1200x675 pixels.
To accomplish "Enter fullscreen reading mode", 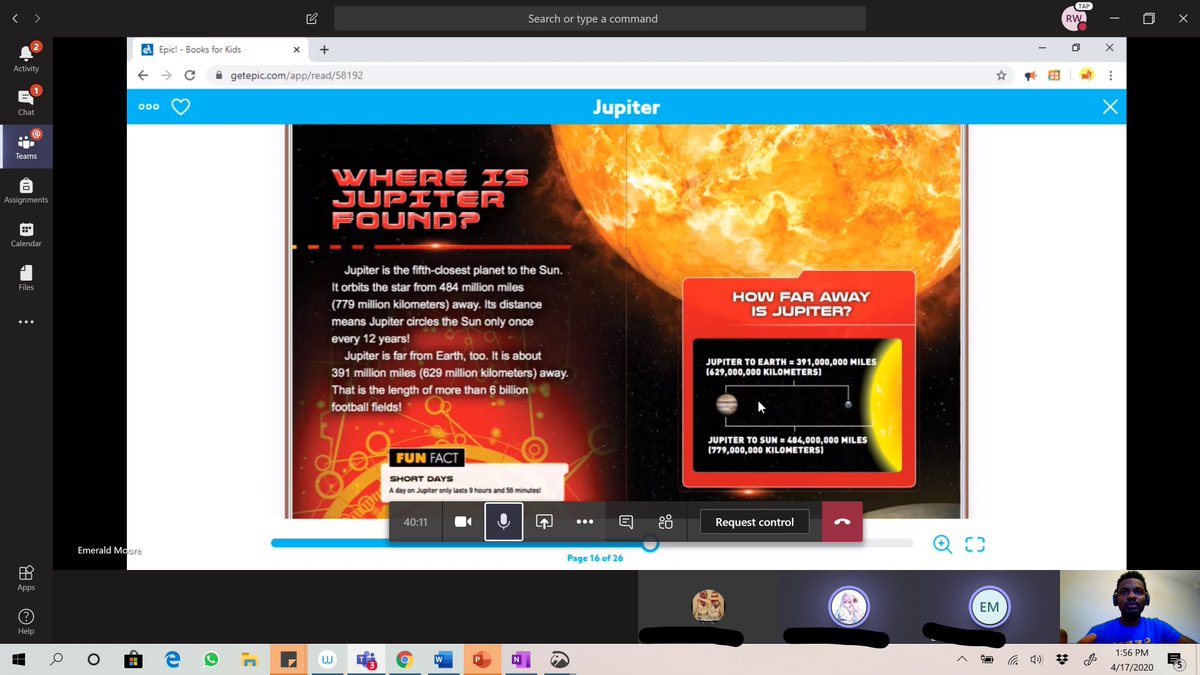I will pos(975,544).
